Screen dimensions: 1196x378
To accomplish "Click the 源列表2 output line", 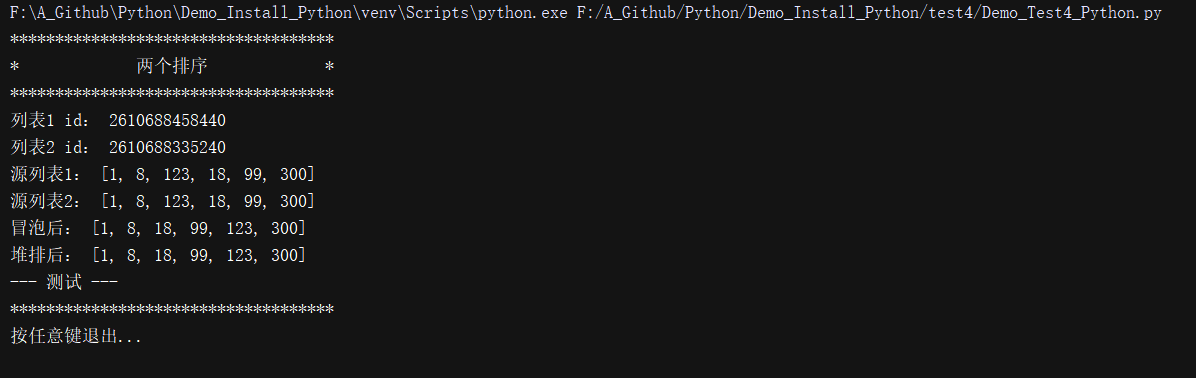I will coord(162,201).
